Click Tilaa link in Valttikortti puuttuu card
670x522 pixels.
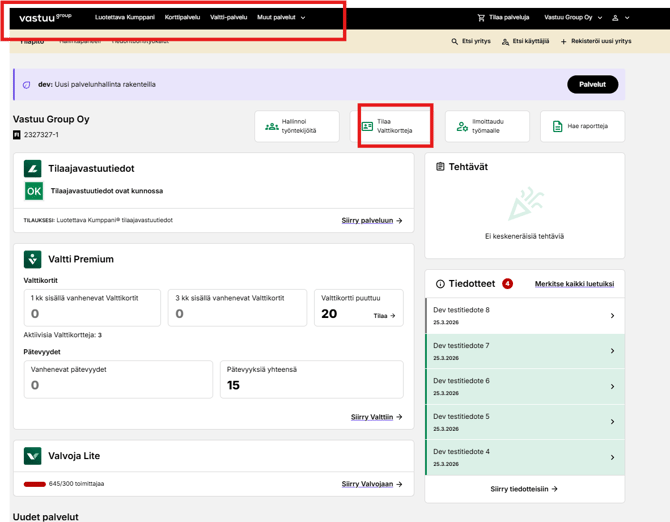coord(384,316)
